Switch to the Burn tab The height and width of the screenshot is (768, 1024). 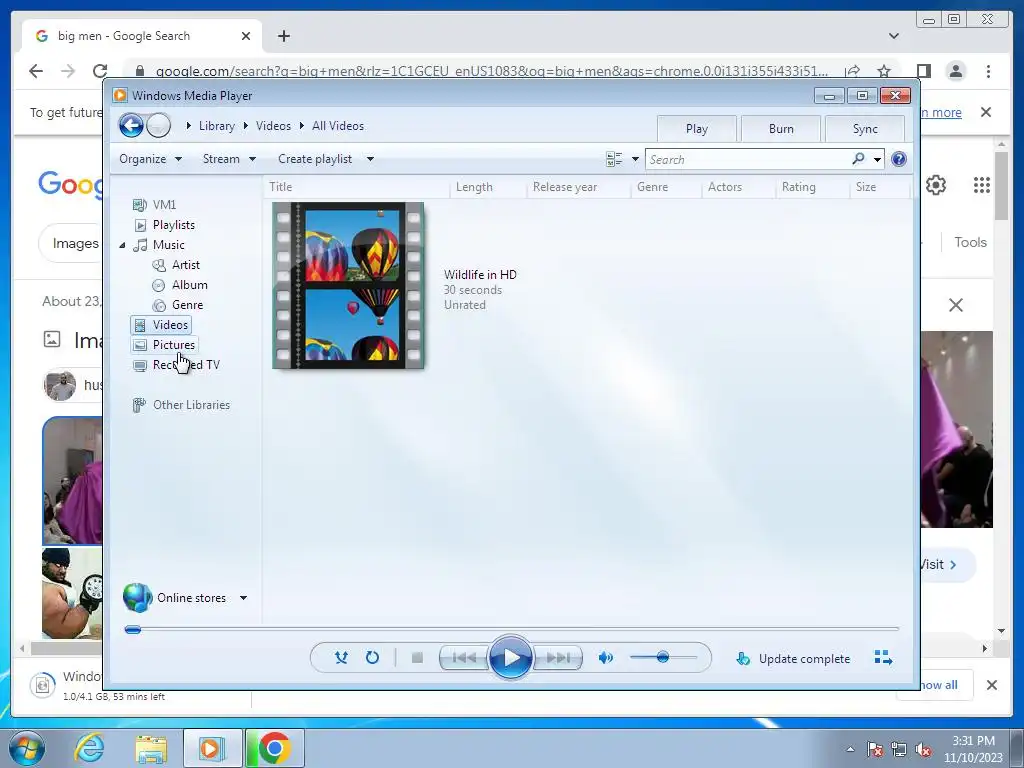point(781,129)
